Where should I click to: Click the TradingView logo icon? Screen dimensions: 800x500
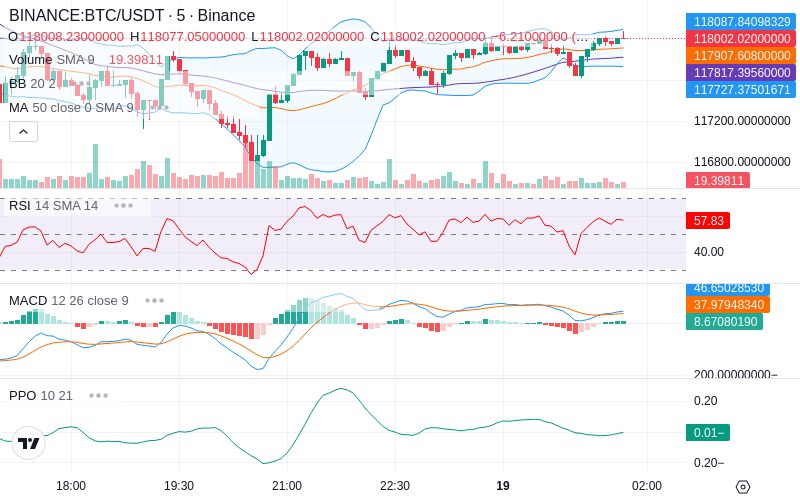29,443
